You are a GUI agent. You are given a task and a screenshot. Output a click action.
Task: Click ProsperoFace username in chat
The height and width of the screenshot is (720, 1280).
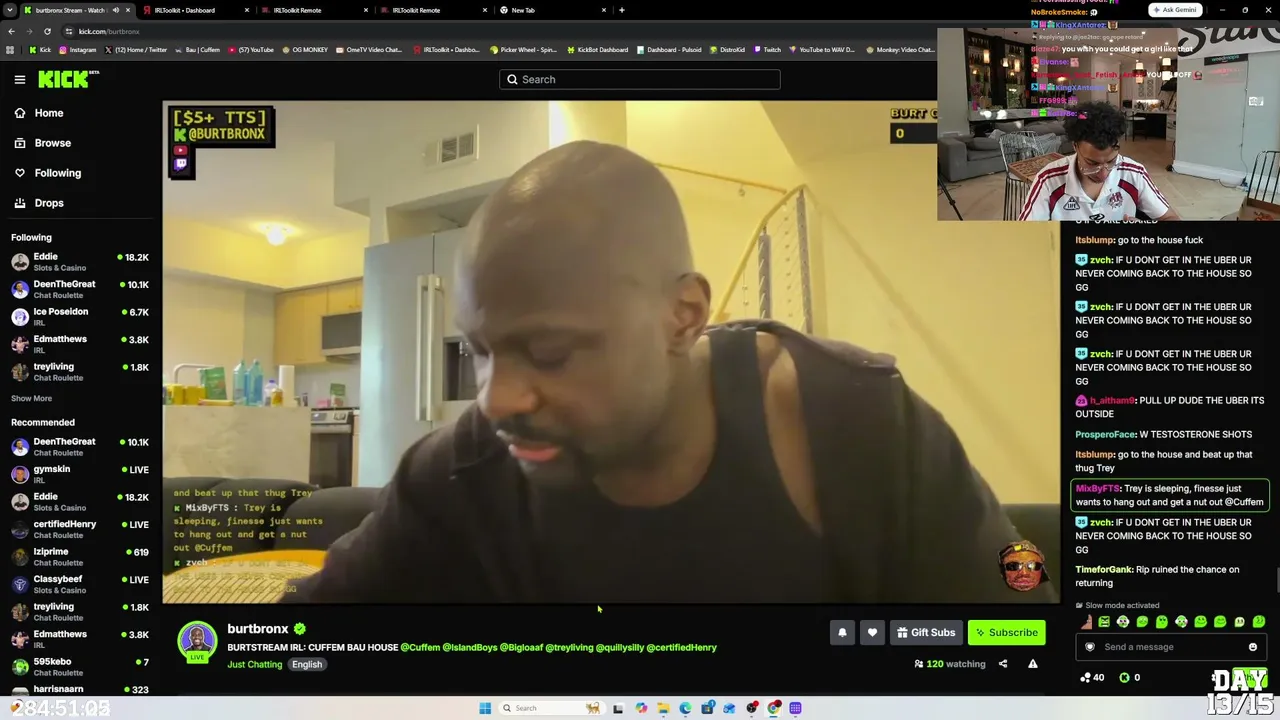1105,435
